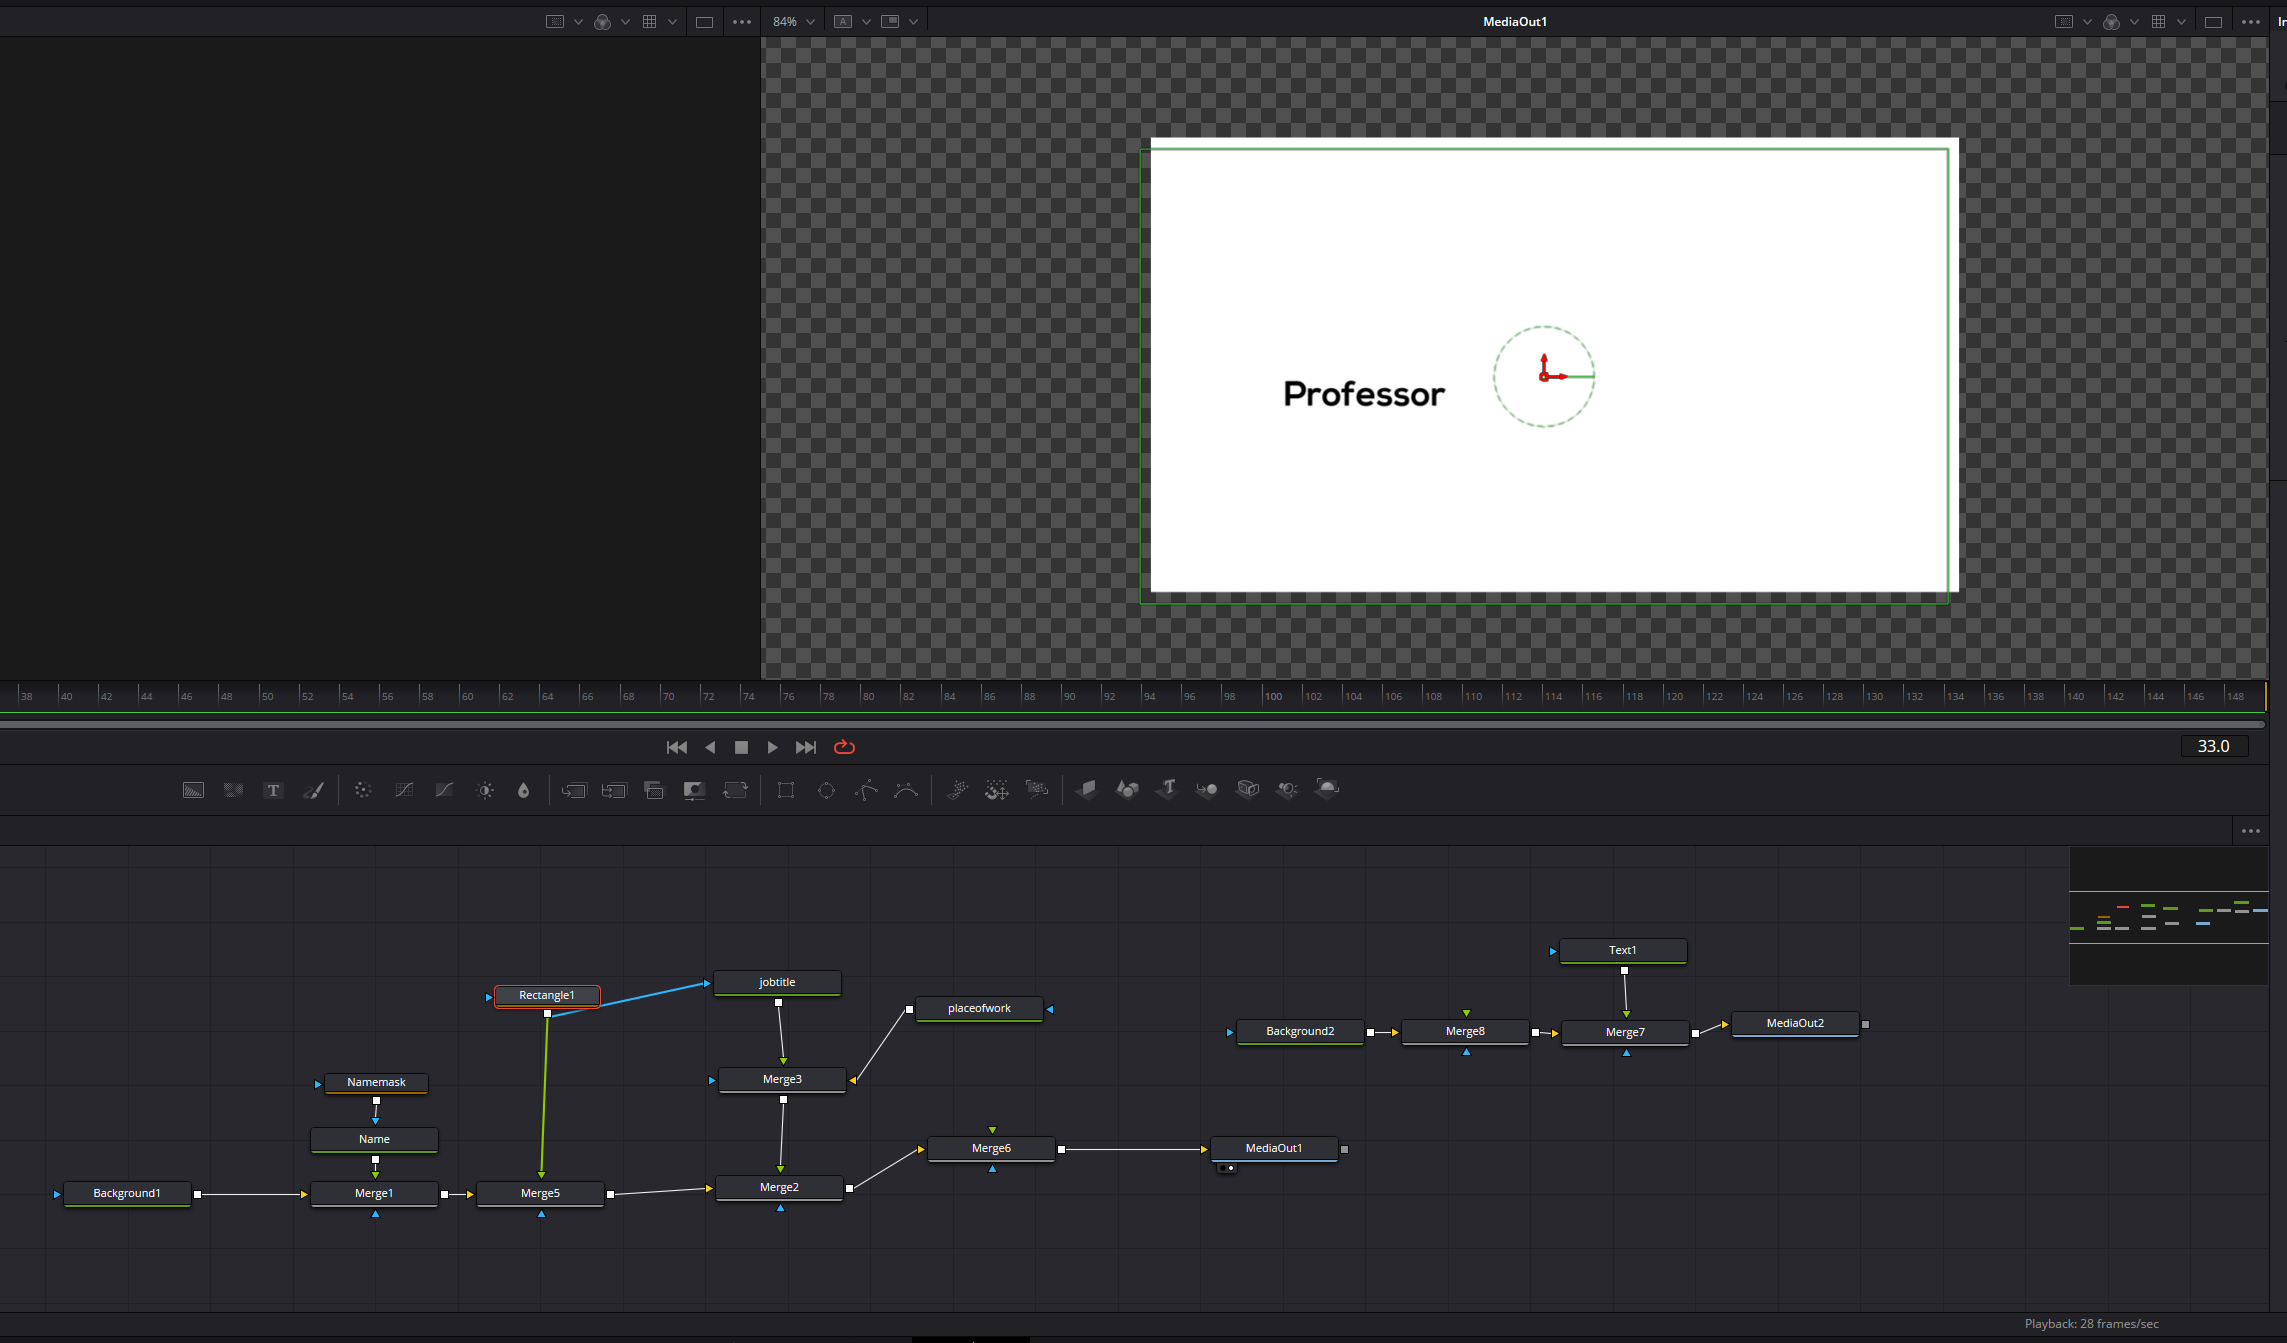Add a pRender particle node
This screenshot has width=2287, height=1343.
tap(1037, 790)
